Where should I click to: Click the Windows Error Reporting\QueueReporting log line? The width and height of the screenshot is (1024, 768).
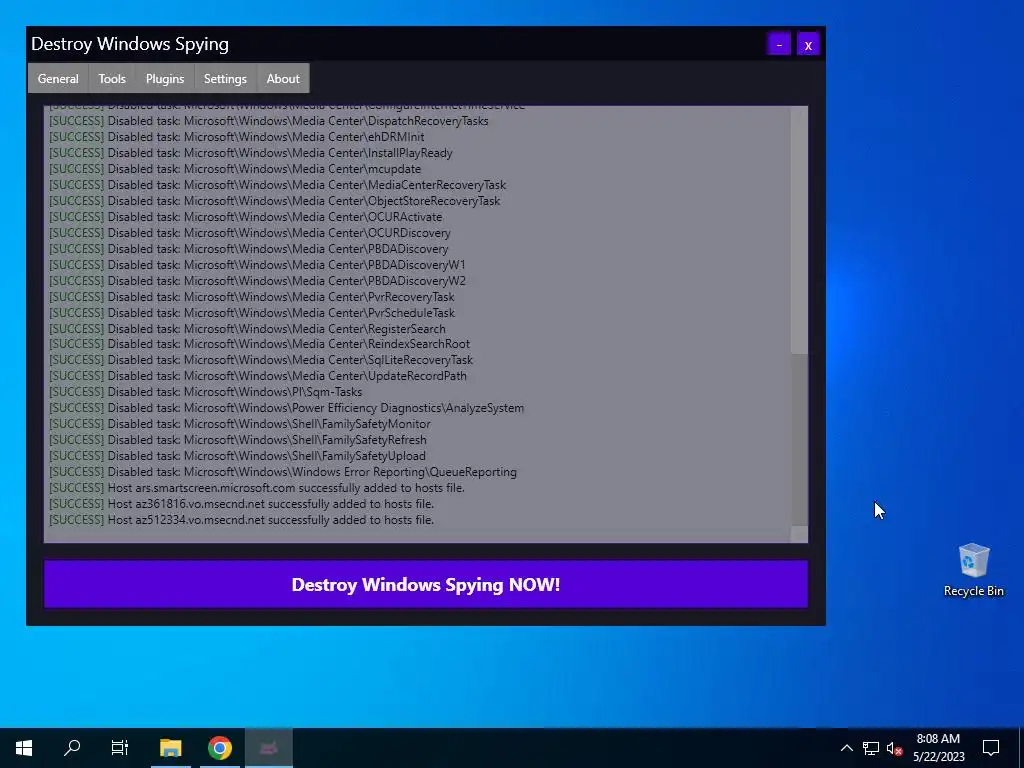283,472
